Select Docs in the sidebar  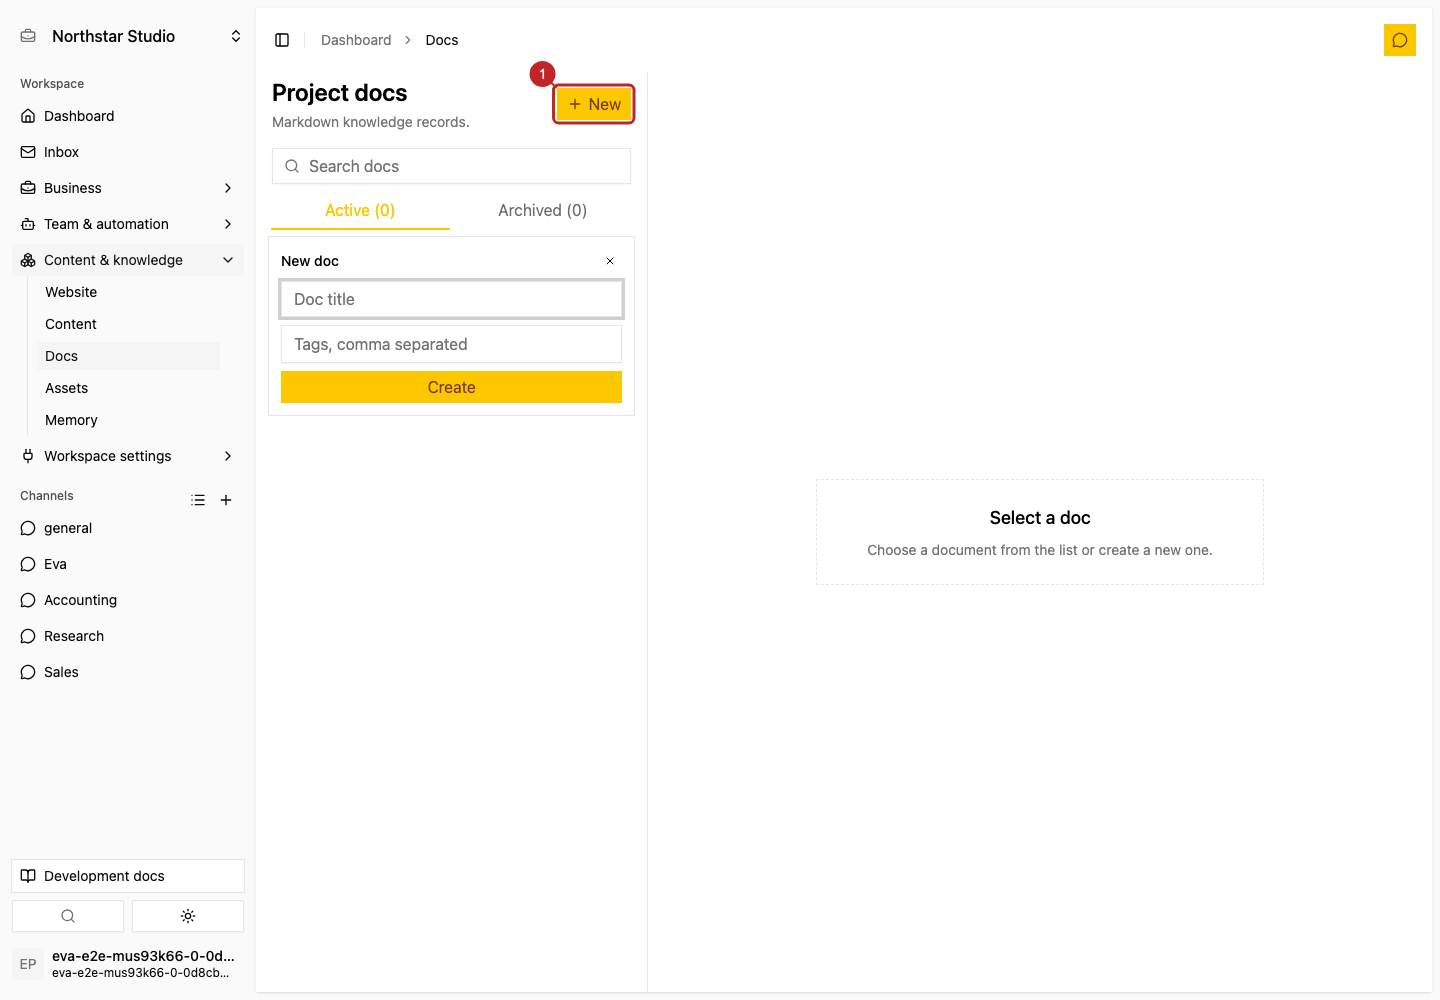[x=128, y=356]
